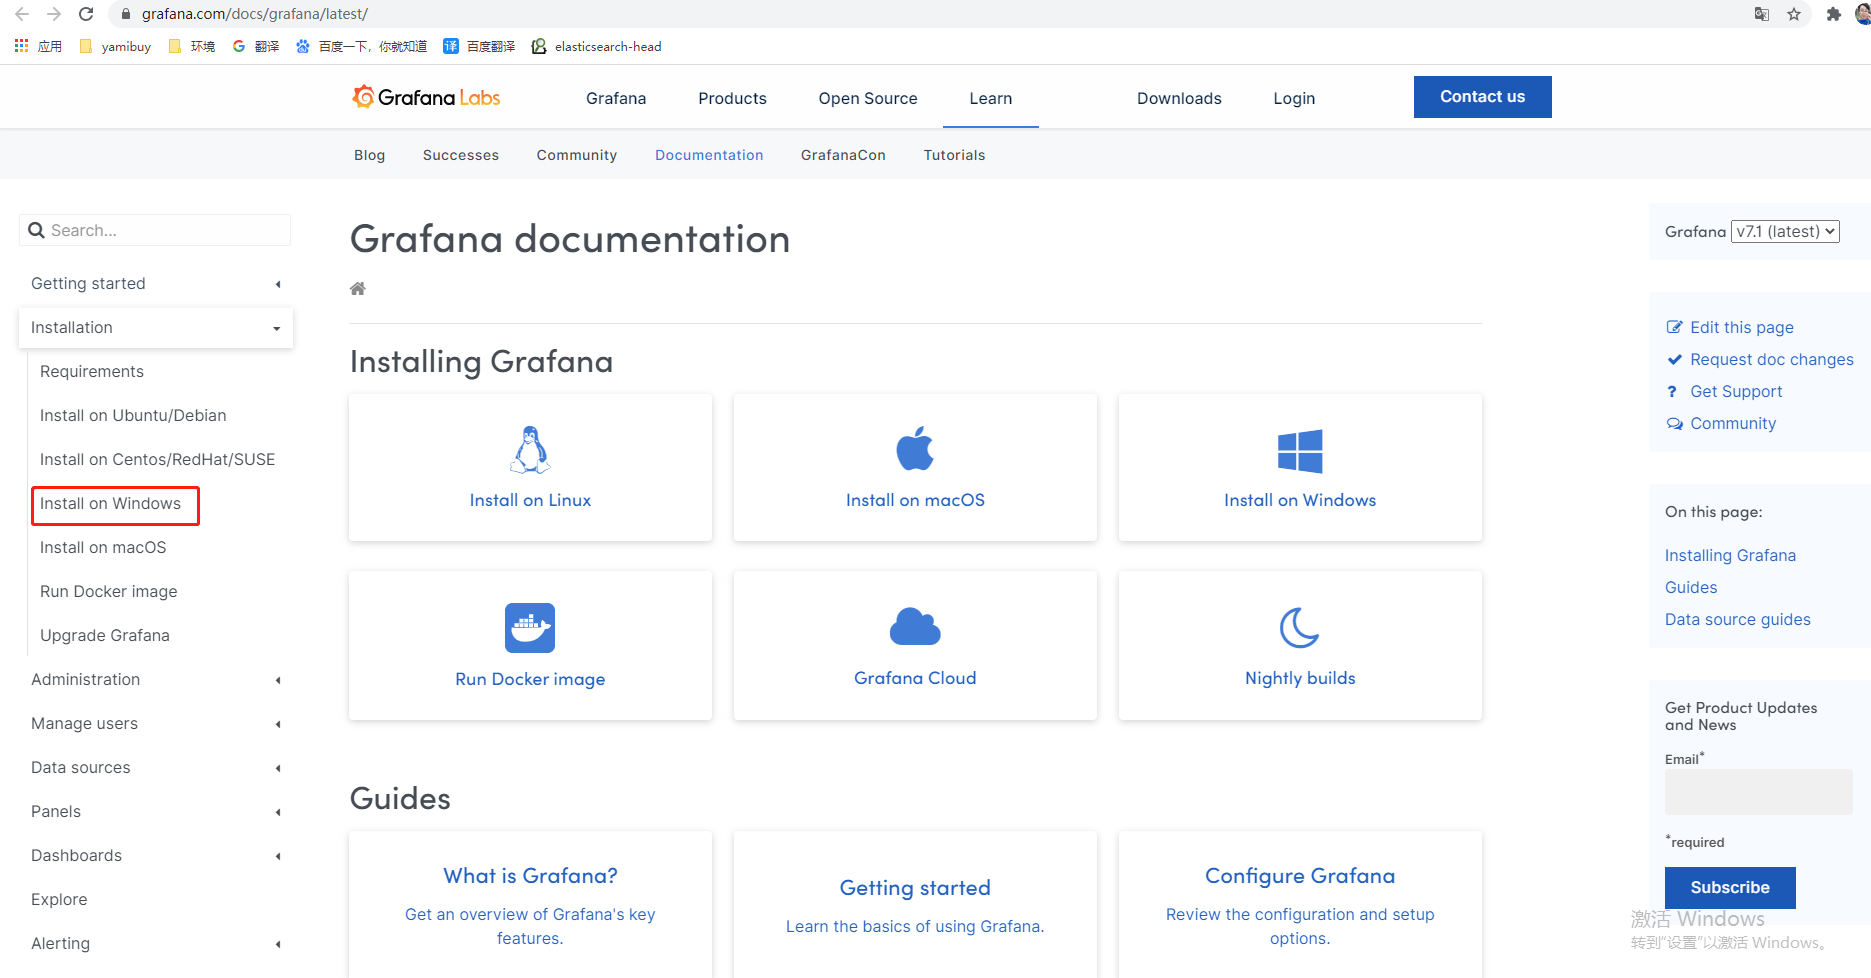Open the What is Grafana? guide

(x=530, y=876)
